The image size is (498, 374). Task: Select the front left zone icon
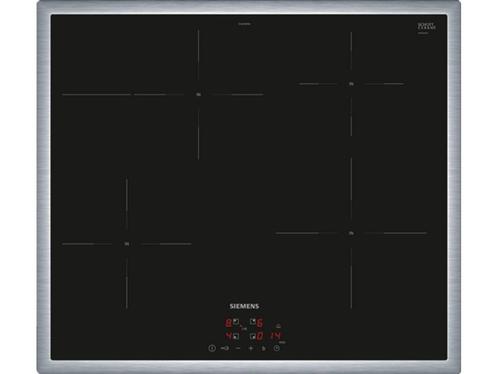(236, 336)
